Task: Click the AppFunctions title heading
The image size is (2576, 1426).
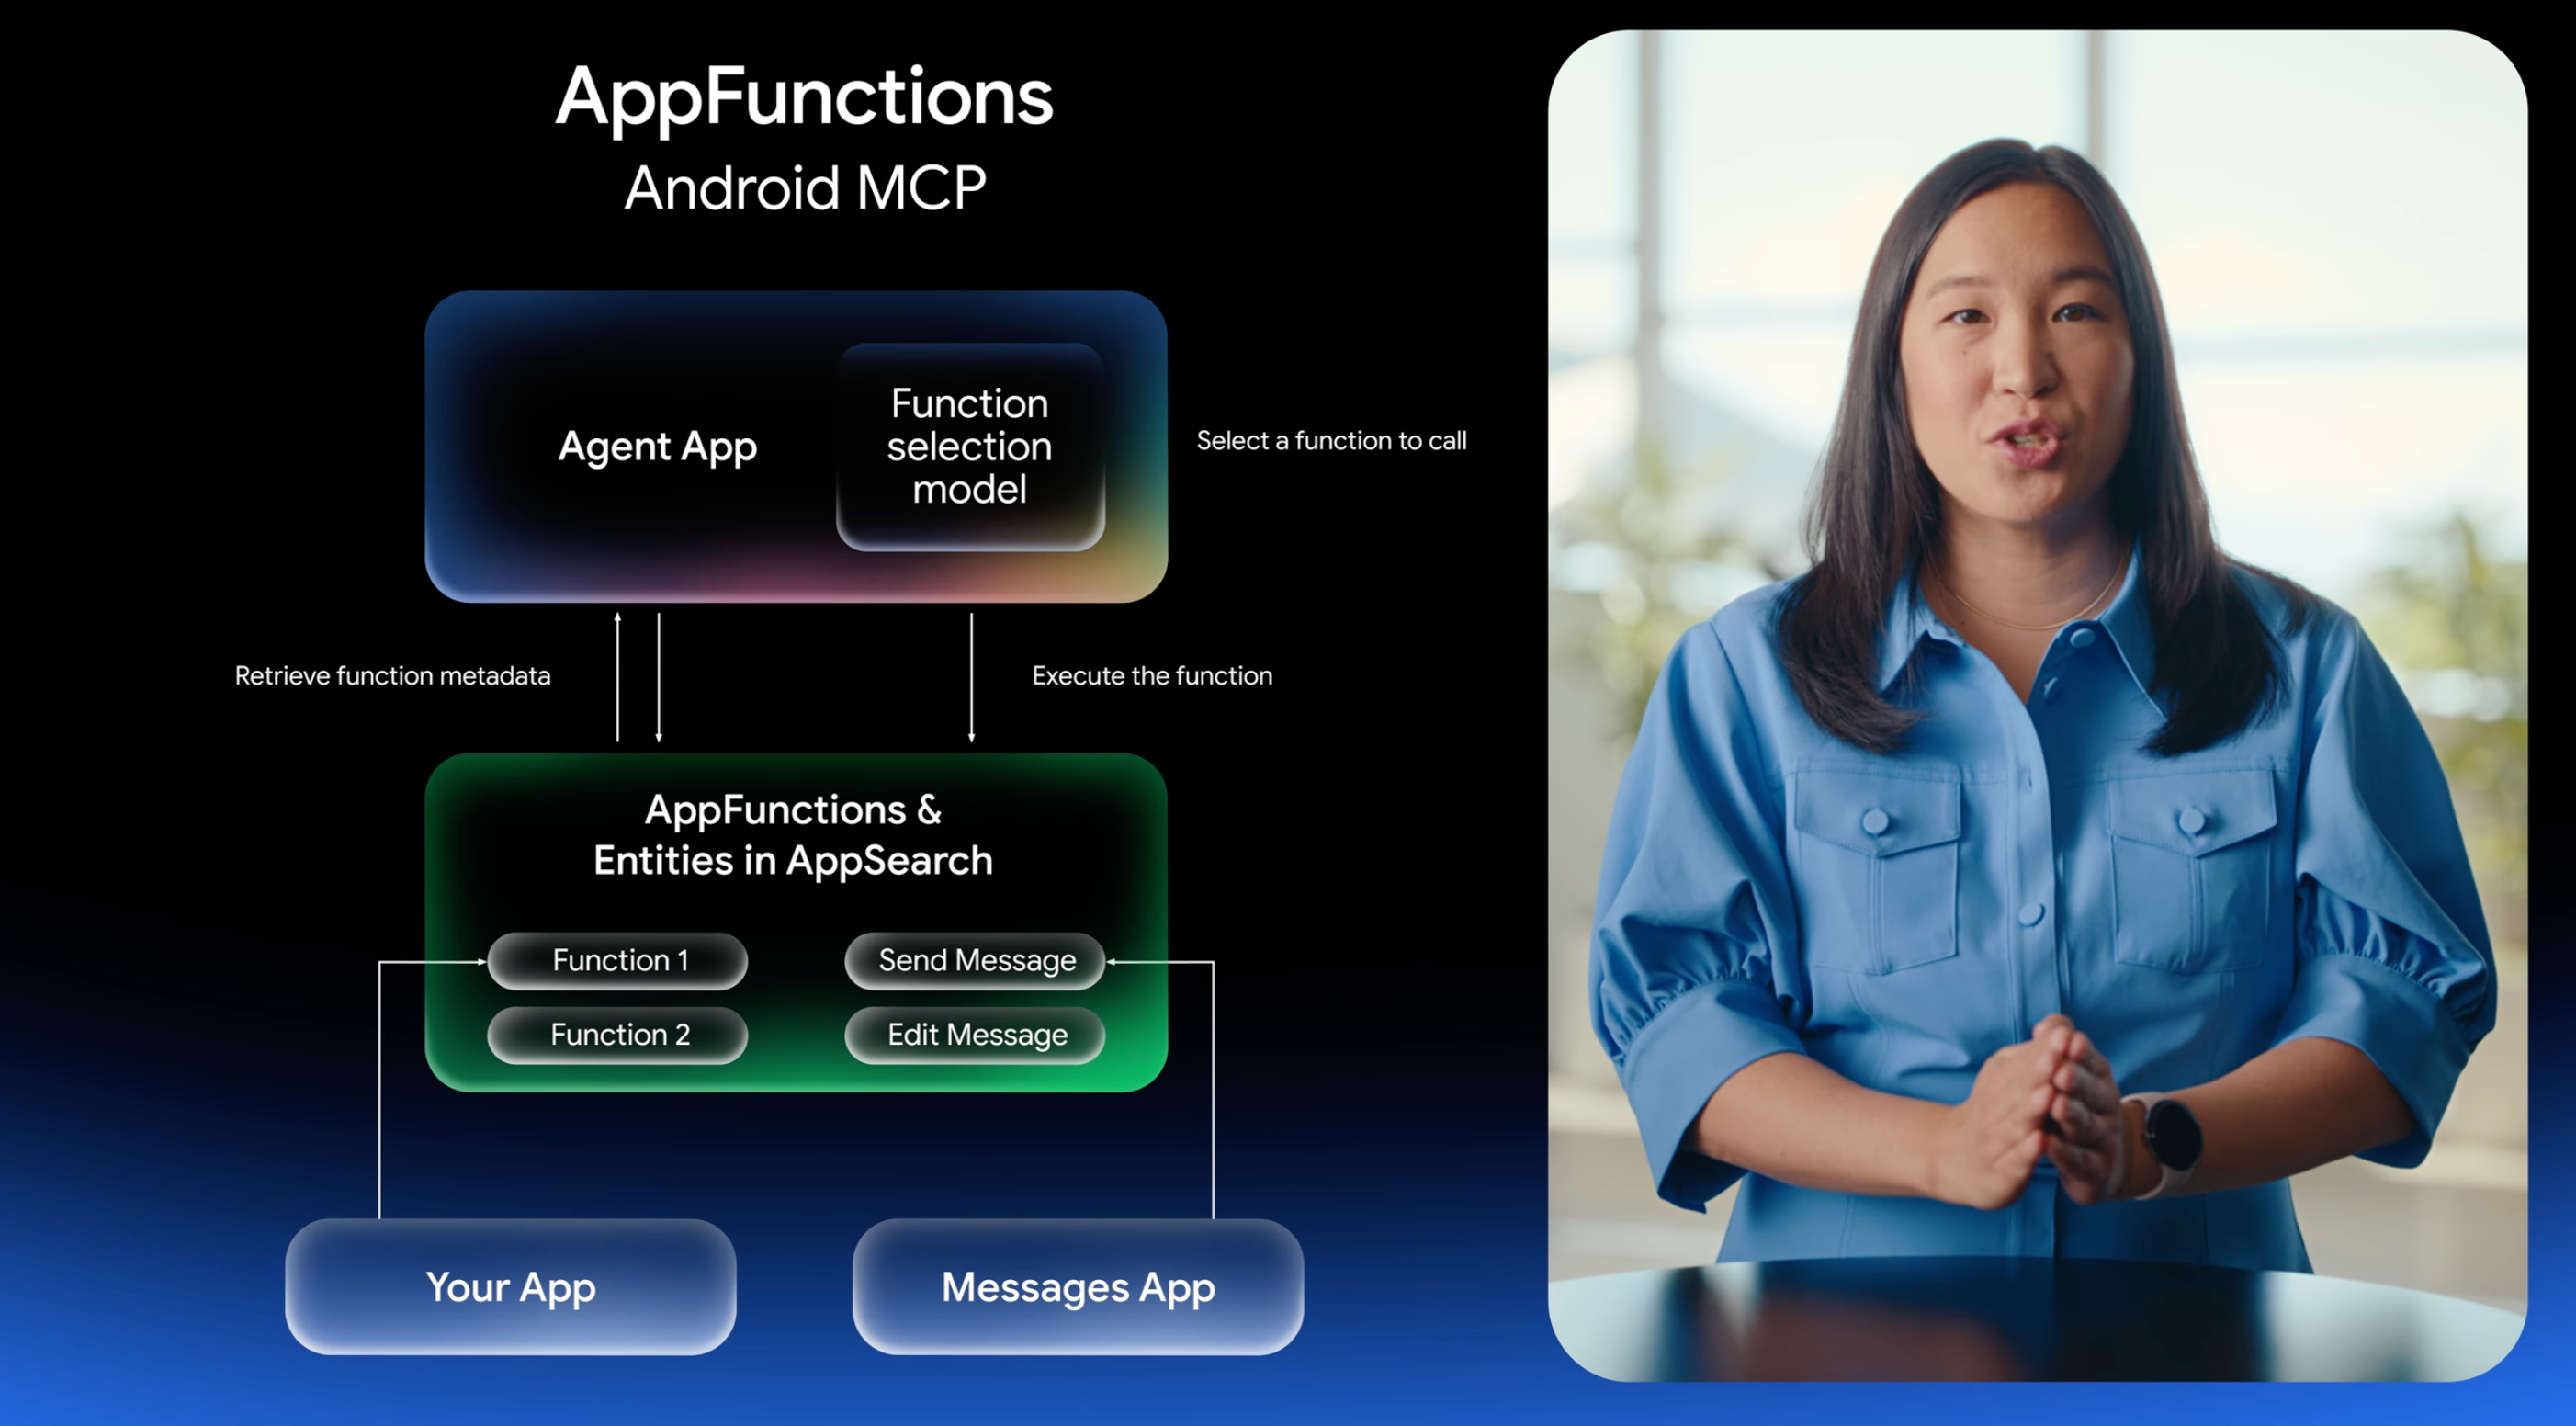Action: 804,97
